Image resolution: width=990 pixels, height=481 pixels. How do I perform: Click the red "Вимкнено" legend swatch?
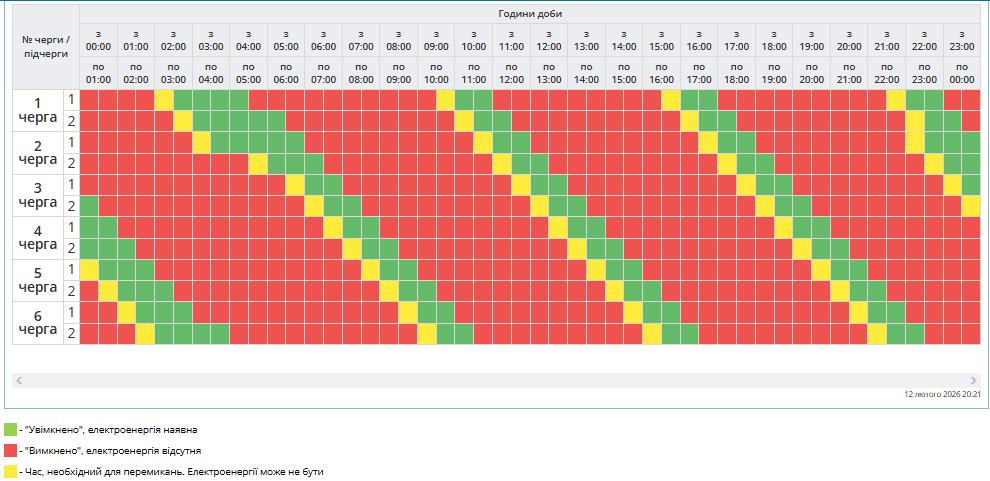10,450
